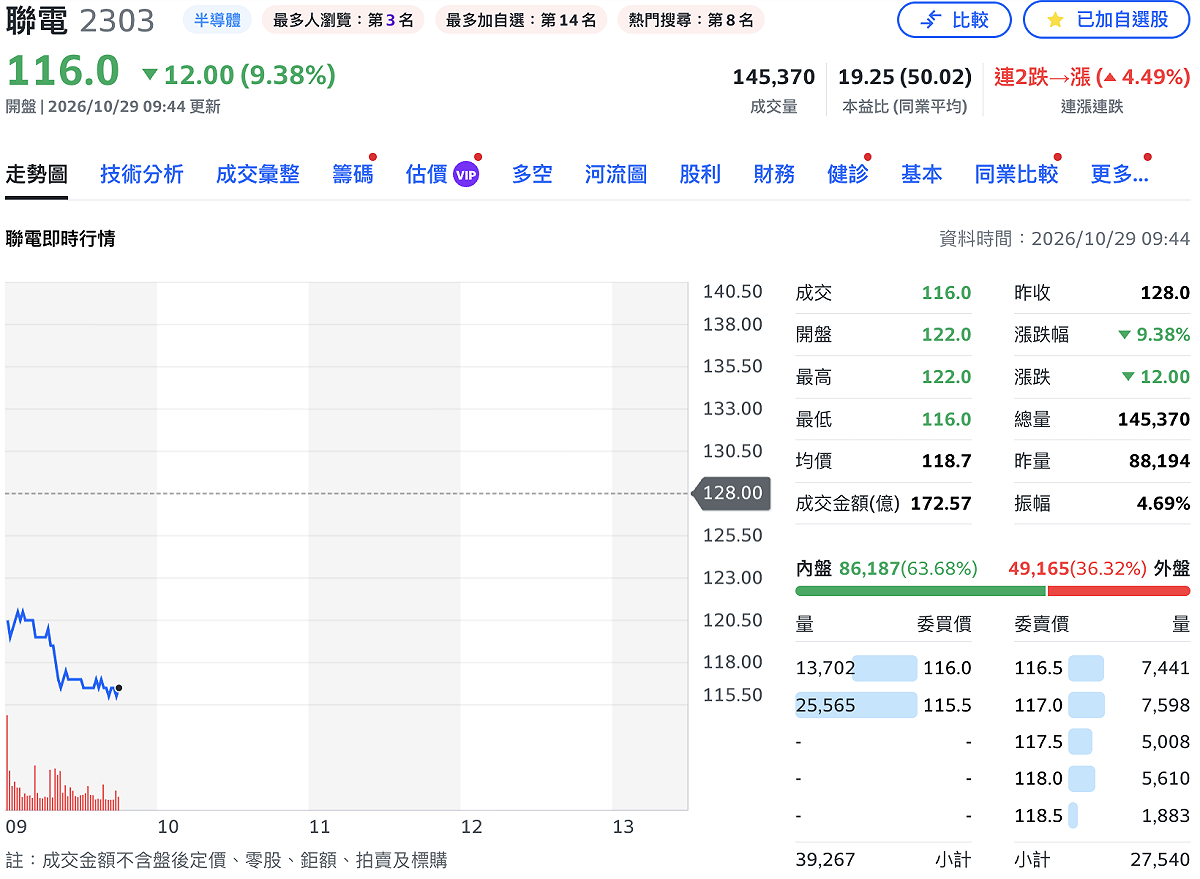
Task: Click the 熱門搜尋：第8名 badge
Action: 691,20
